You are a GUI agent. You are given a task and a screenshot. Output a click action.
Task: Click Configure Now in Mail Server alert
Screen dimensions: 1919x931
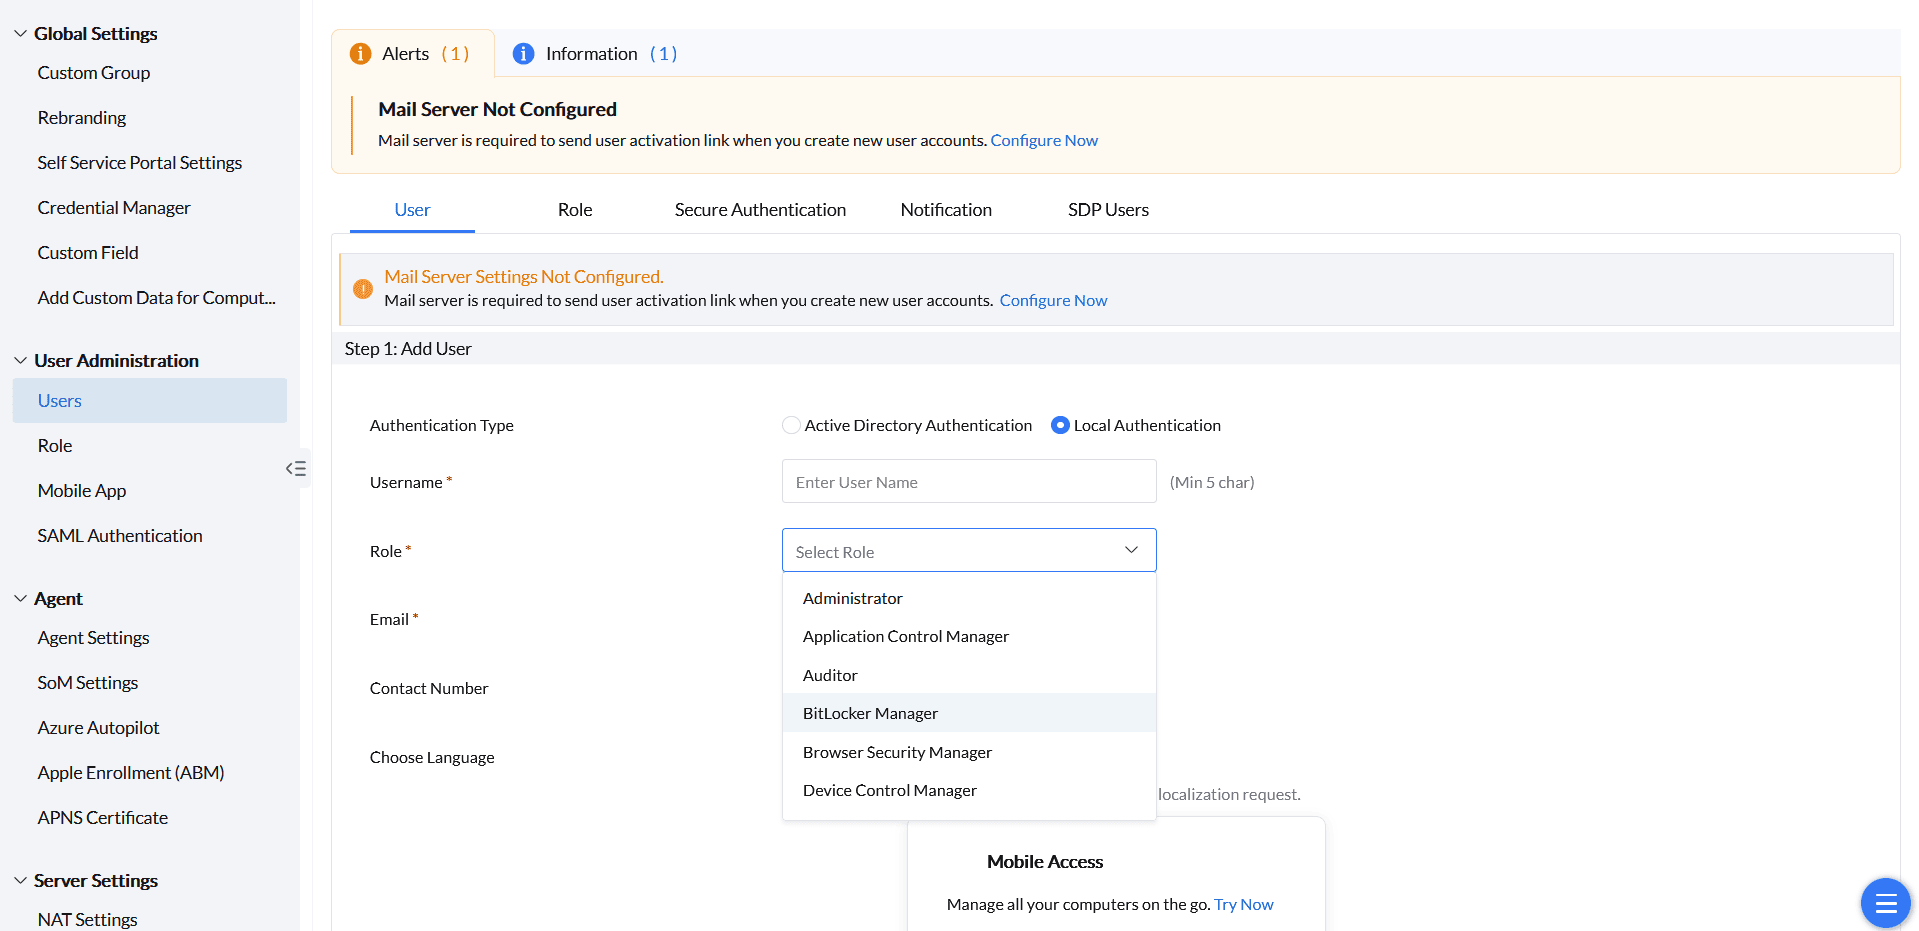click(1044, 141)
